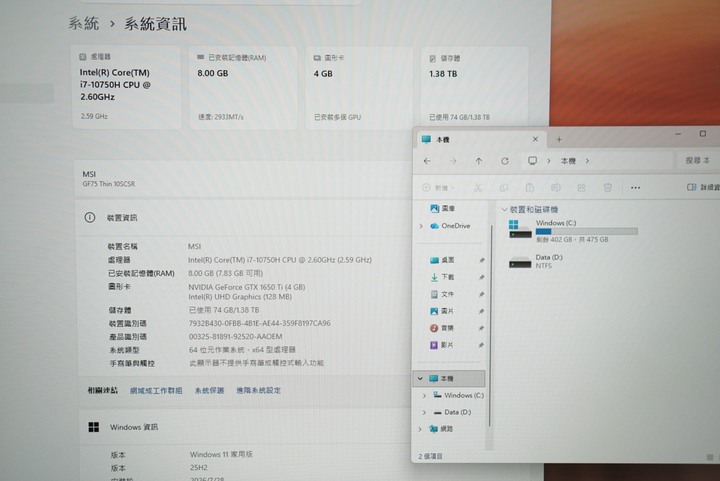Screen dimensions: 720x481
Task: Click the pin icon beside 圖片
Action: [481, 311]
